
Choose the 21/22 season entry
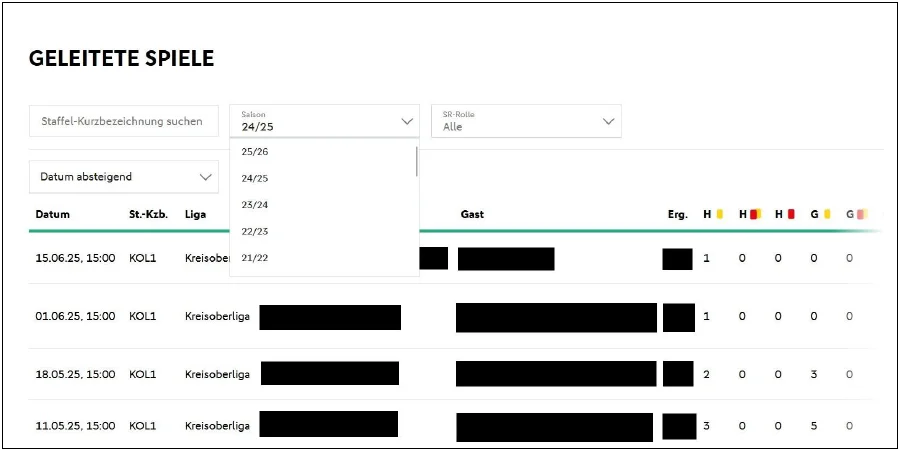point(256,258)
